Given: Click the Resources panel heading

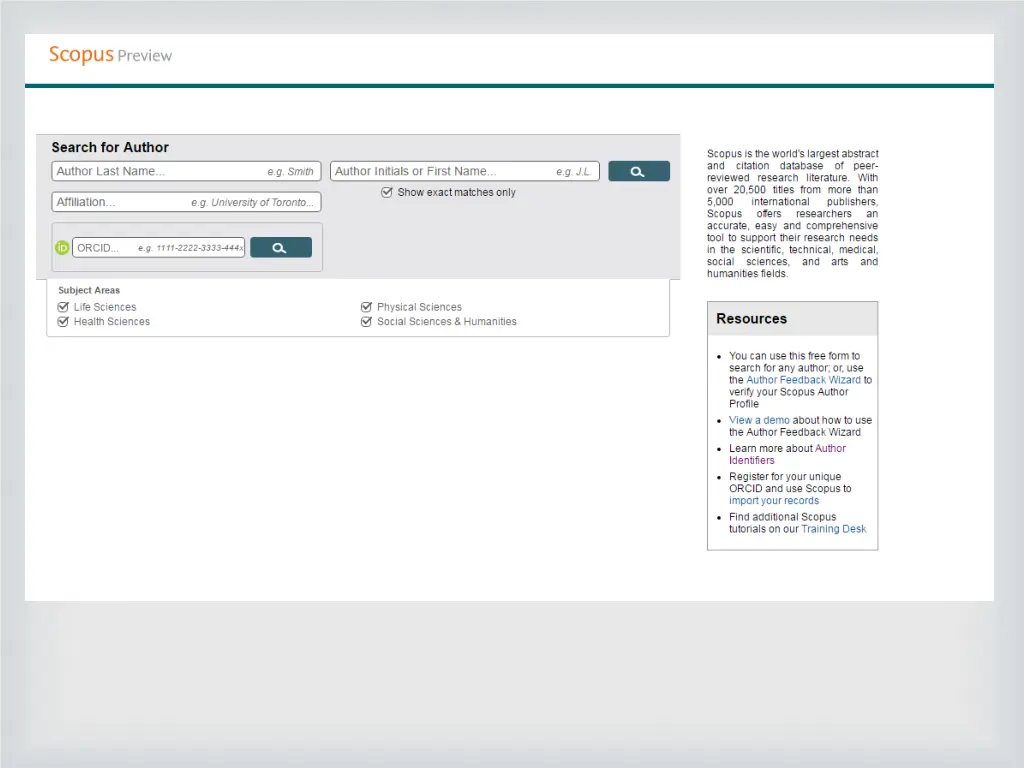Looking at the screenshot, I should point(752,319).
